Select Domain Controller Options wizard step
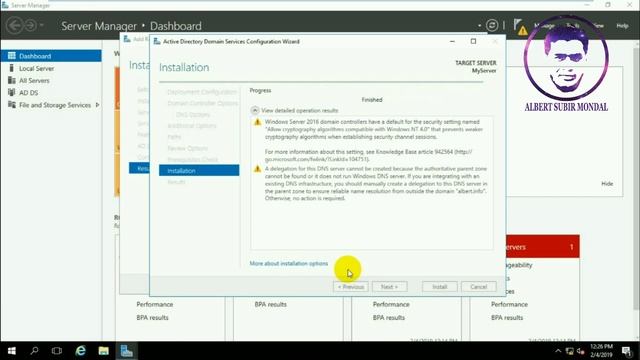Viewport: 640px width, 360px height. click(202, 103)
